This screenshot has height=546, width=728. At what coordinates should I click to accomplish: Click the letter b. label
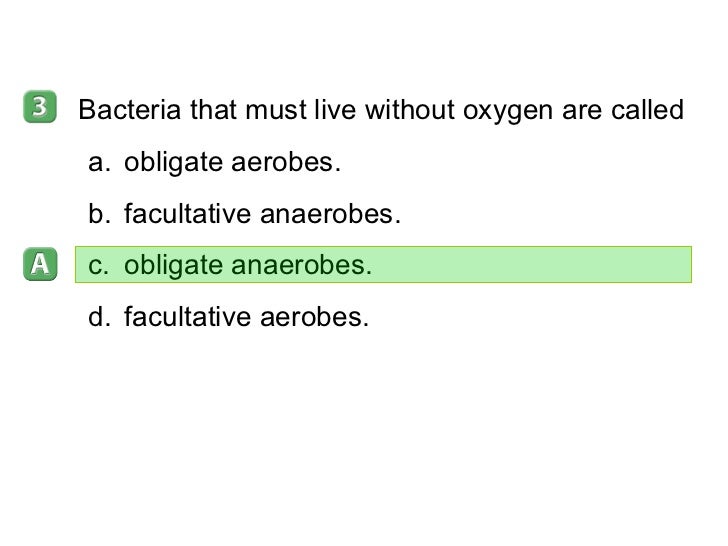coord(99,214)
